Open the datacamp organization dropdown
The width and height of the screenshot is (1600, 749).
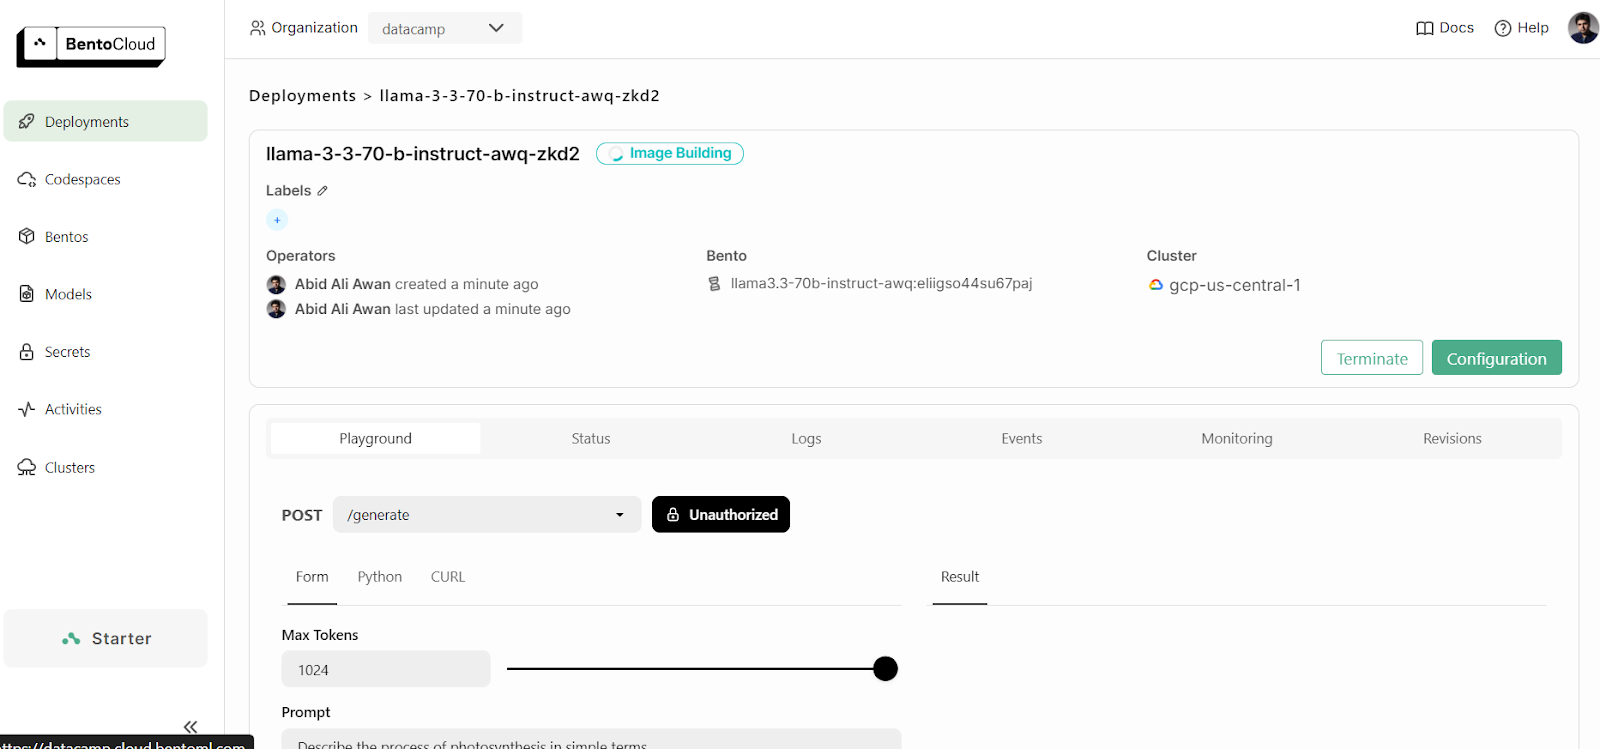(445, 28)
